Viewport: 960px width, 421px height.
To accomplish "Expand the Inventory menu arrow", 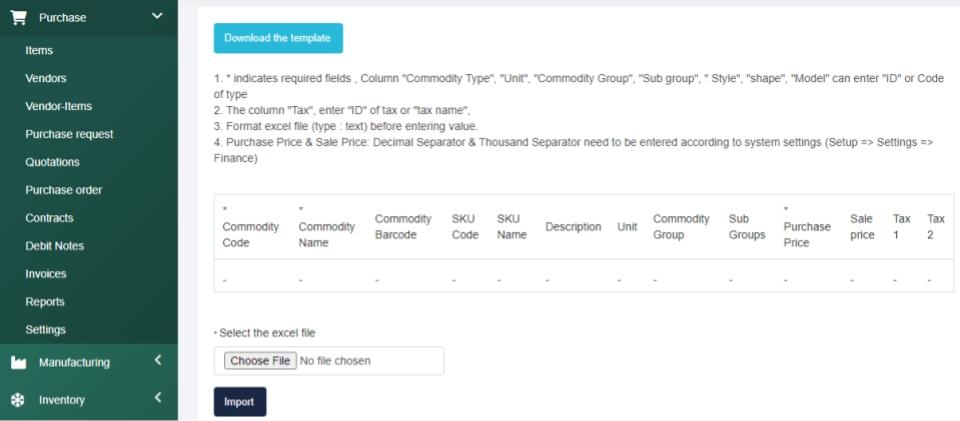I will point(157,399).
